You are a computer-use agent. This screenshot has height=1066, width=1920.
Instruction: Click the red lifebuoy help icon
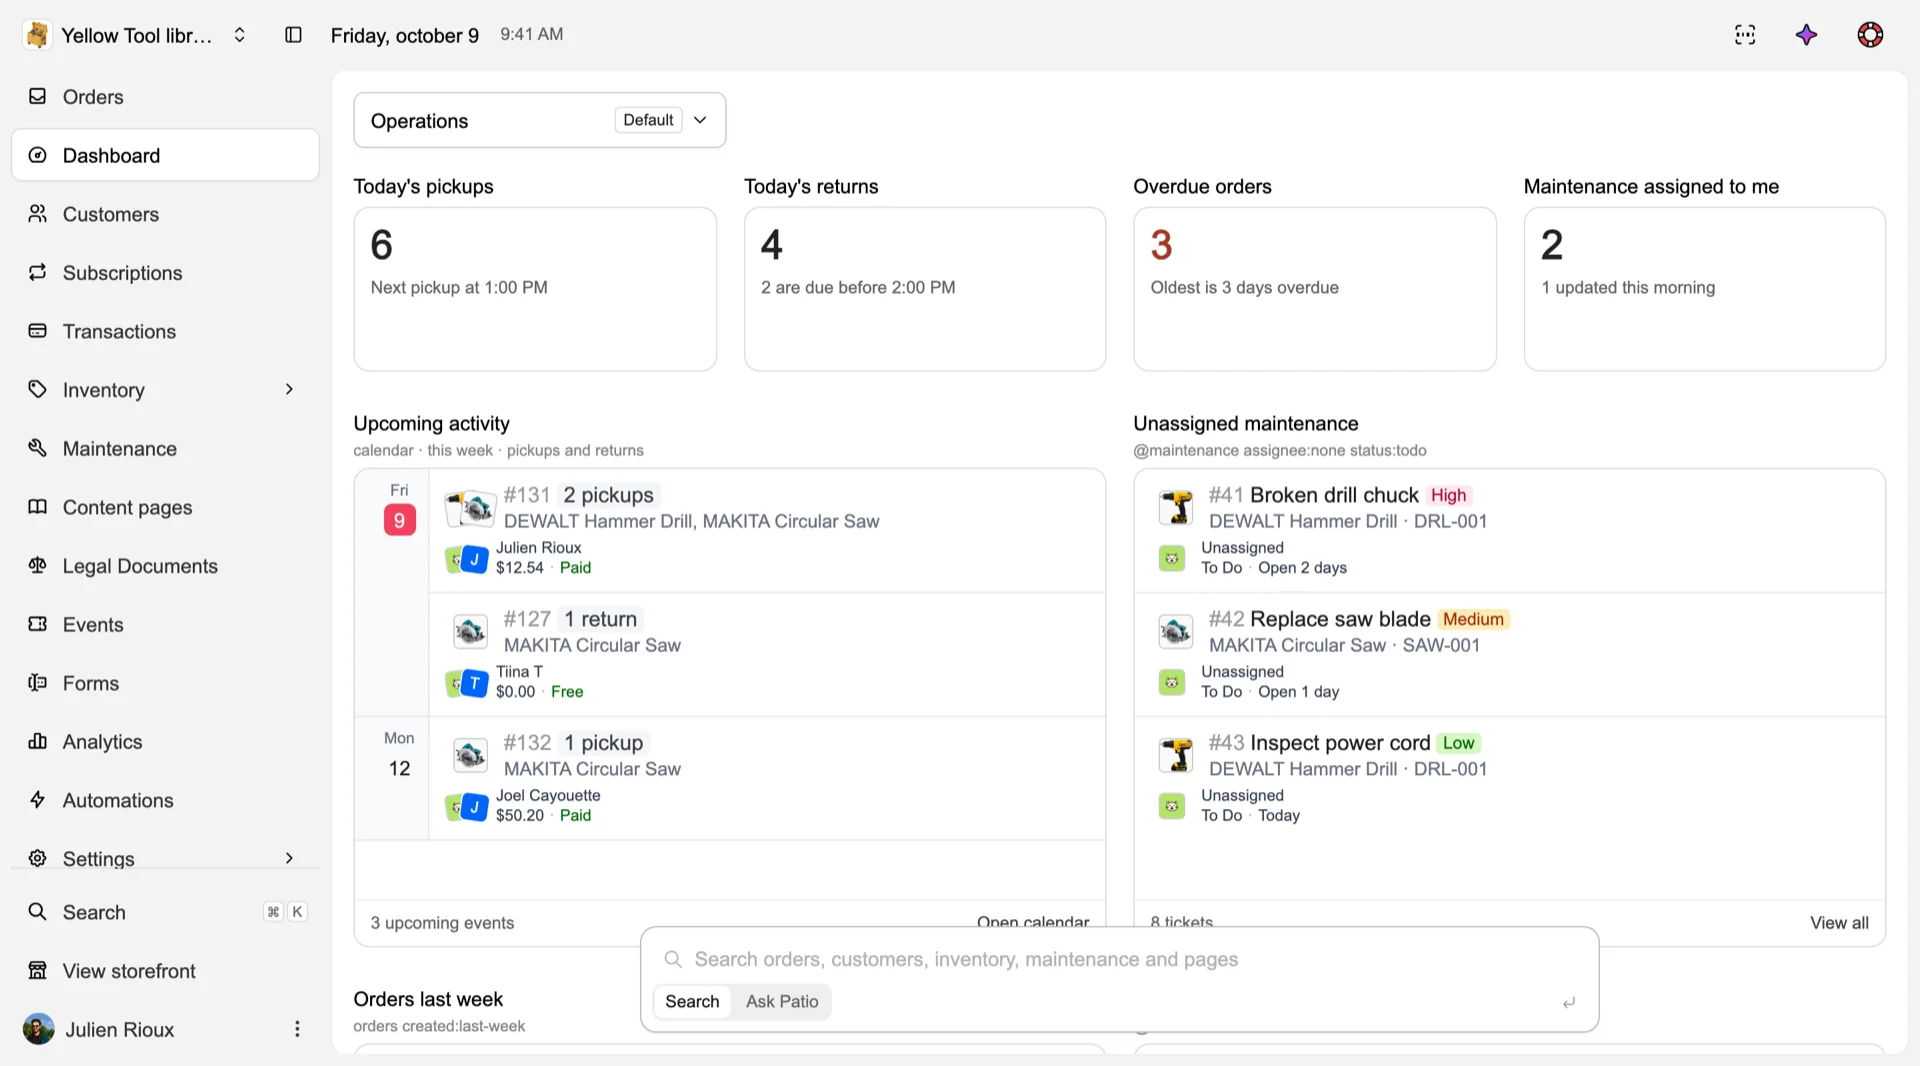pyautogui.click(x=1870, y=35)
